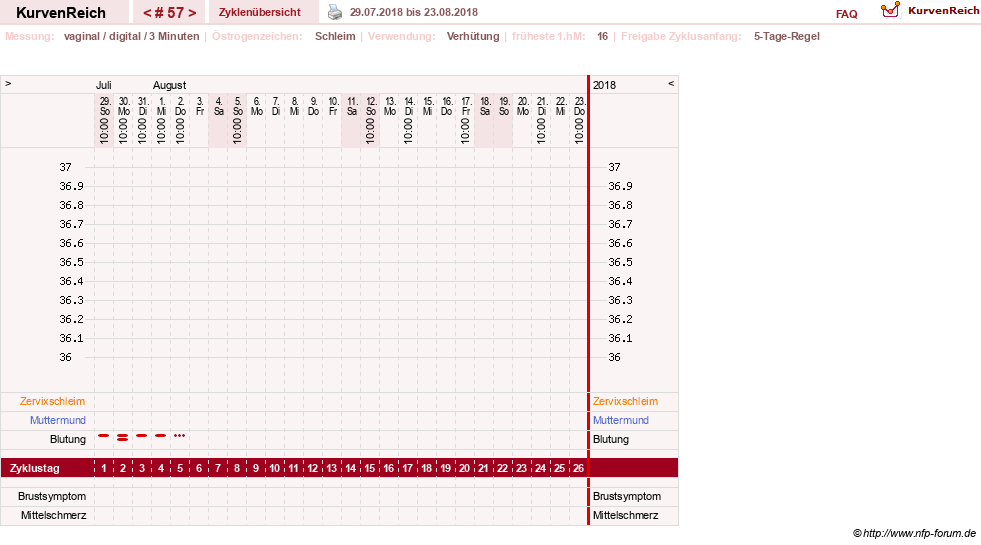Click the double bleeding mark on cycle day 2
This screenshot has height=545, width=981.
[123, 437]
